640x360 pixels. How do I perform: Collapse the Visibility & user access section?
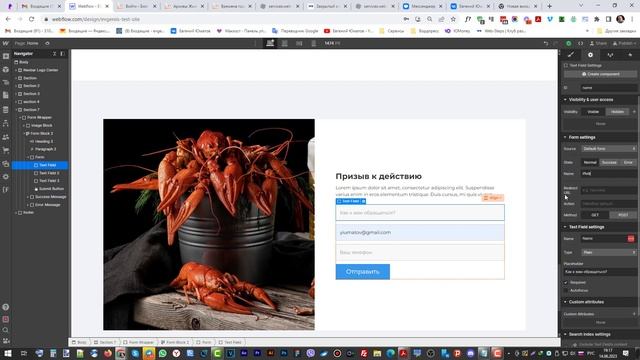(566, 100)
